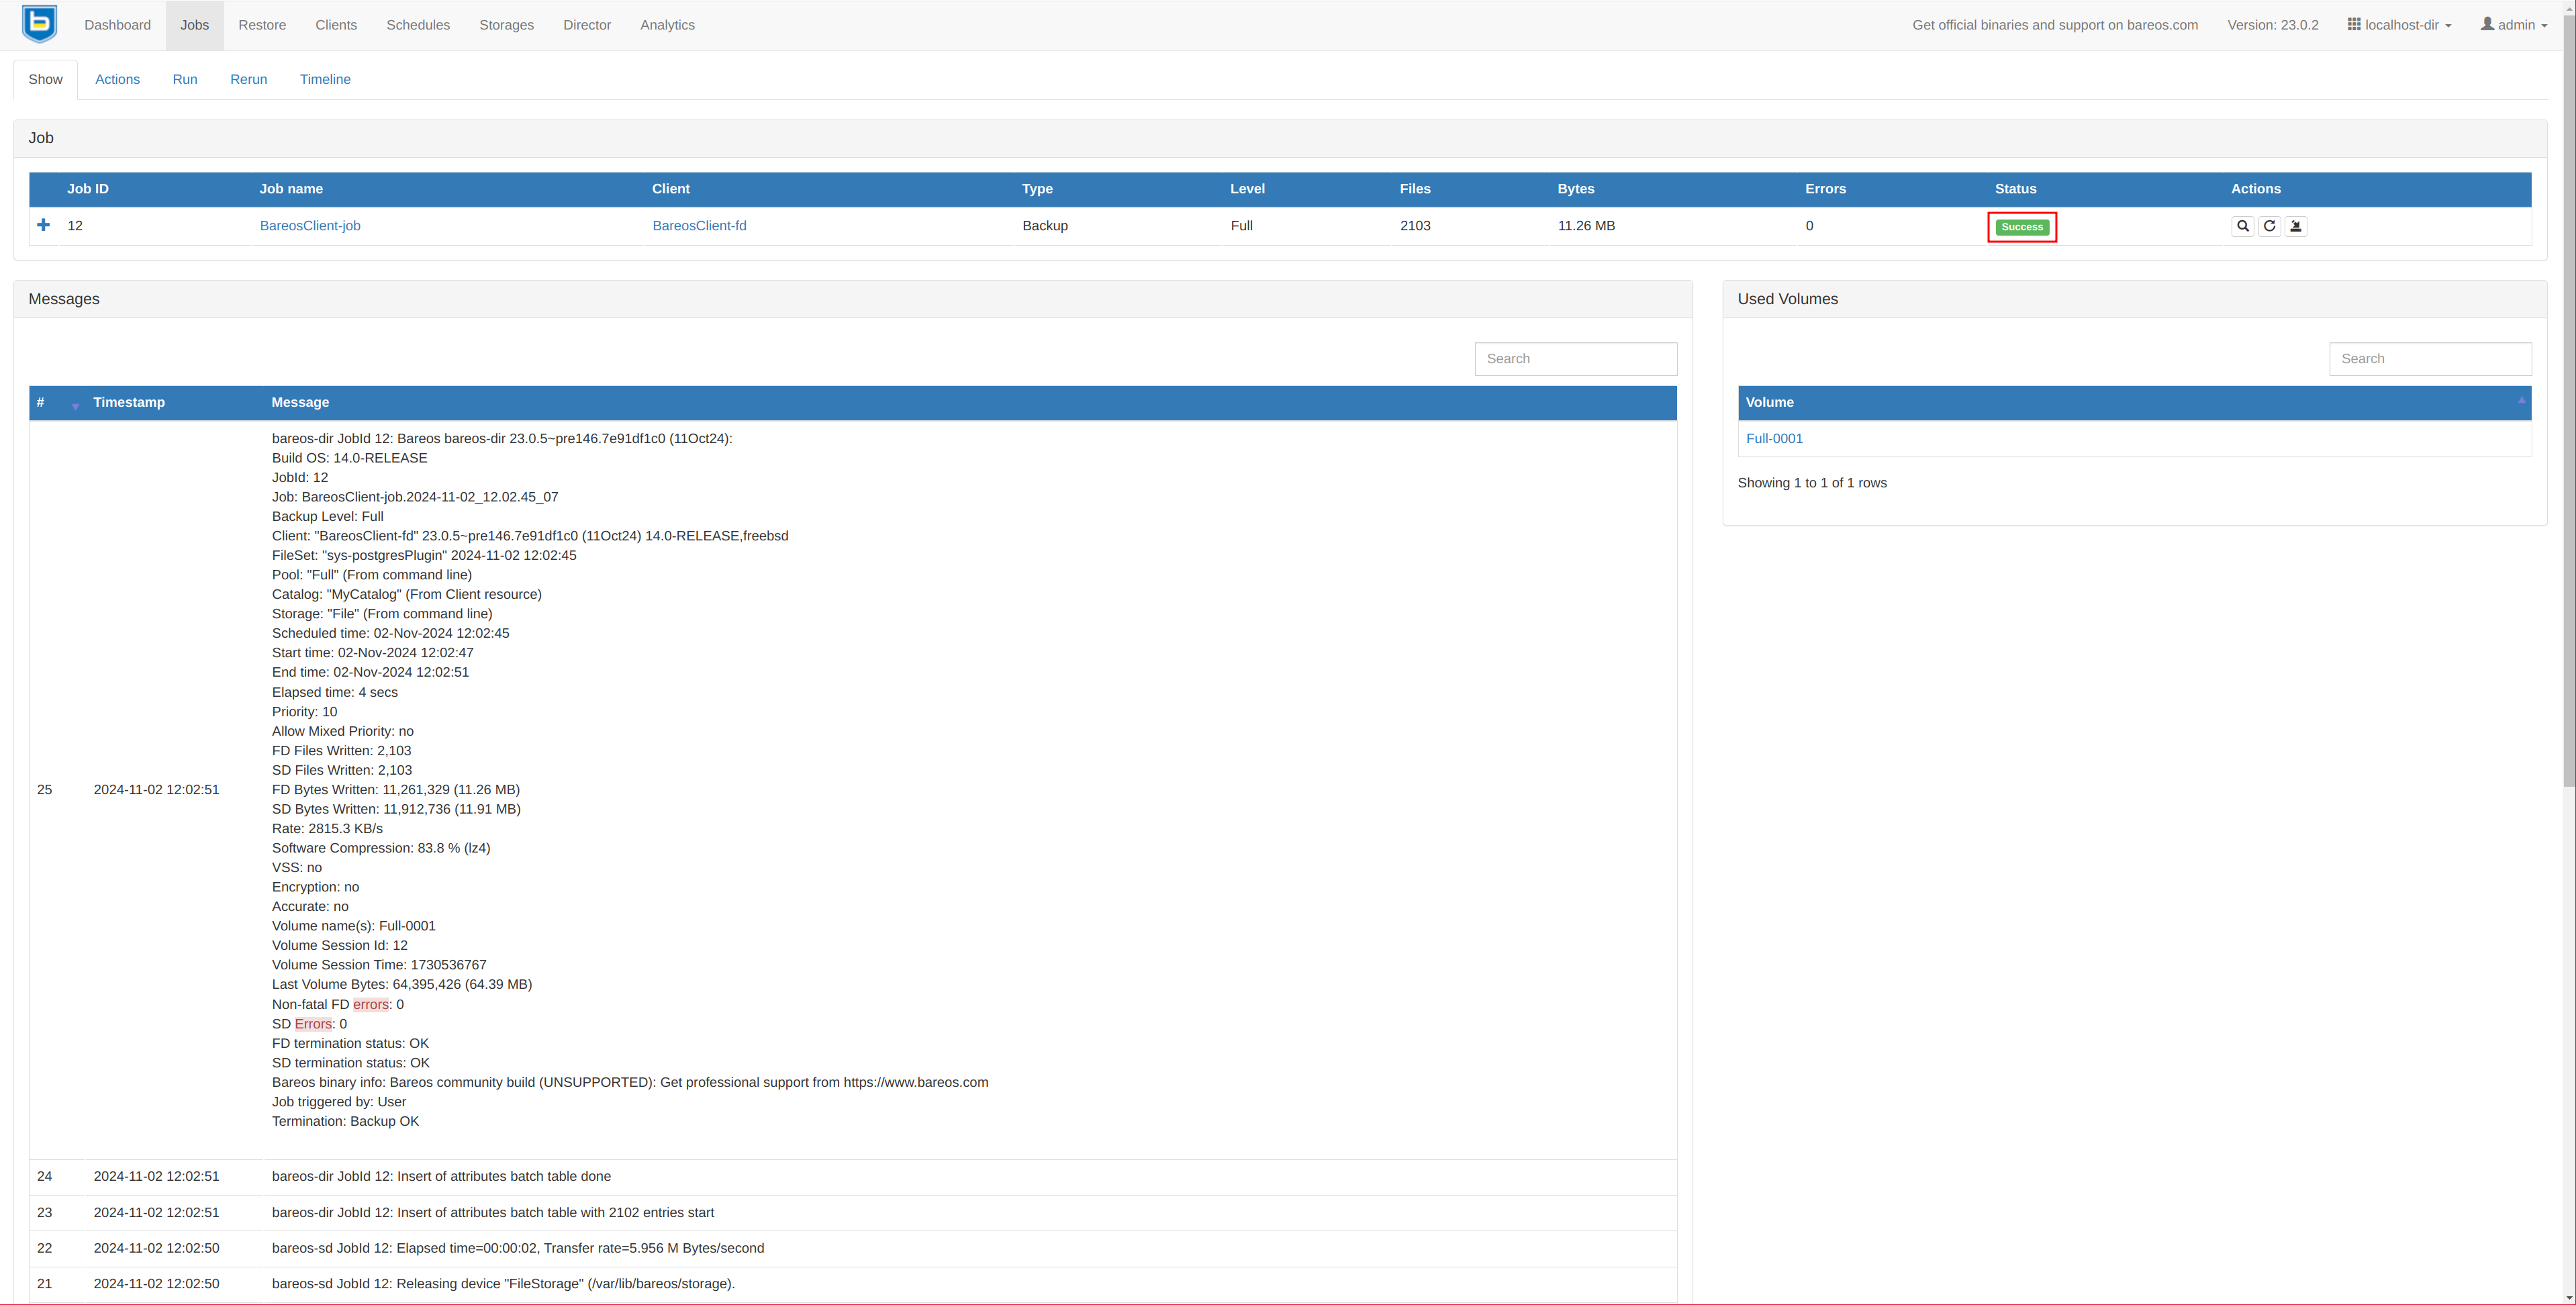Go to the Storages menu
This screenshot has height=1305, width=2576.
pos(506,25)
